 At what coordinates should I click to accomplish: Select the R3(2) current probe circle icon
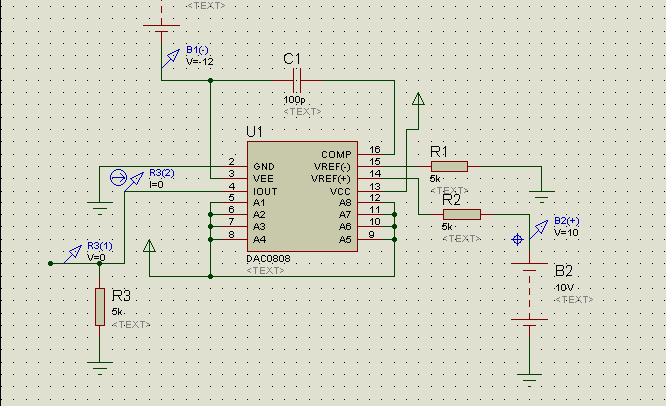tap(119, 178)
